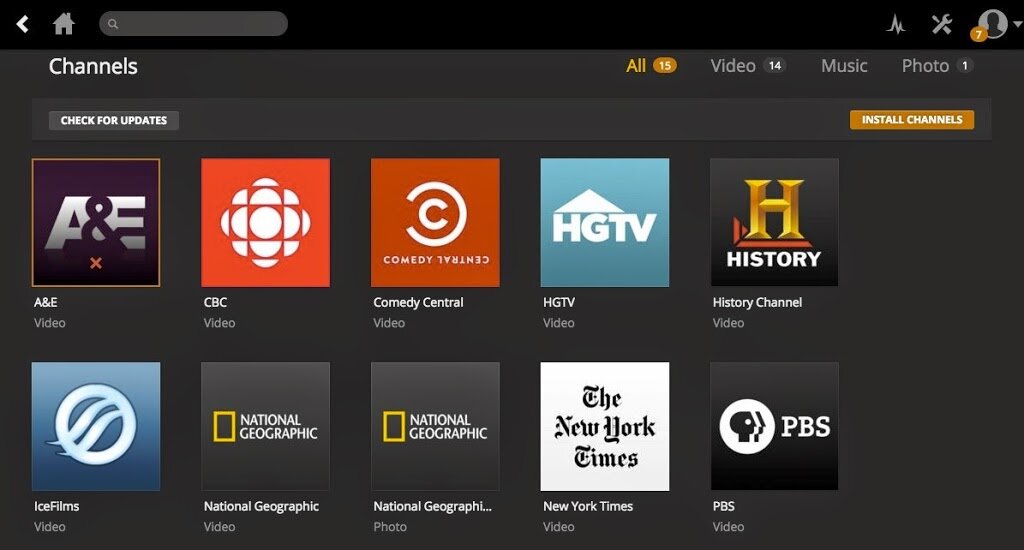Click the Video label under A&E

tap(50, 323)
